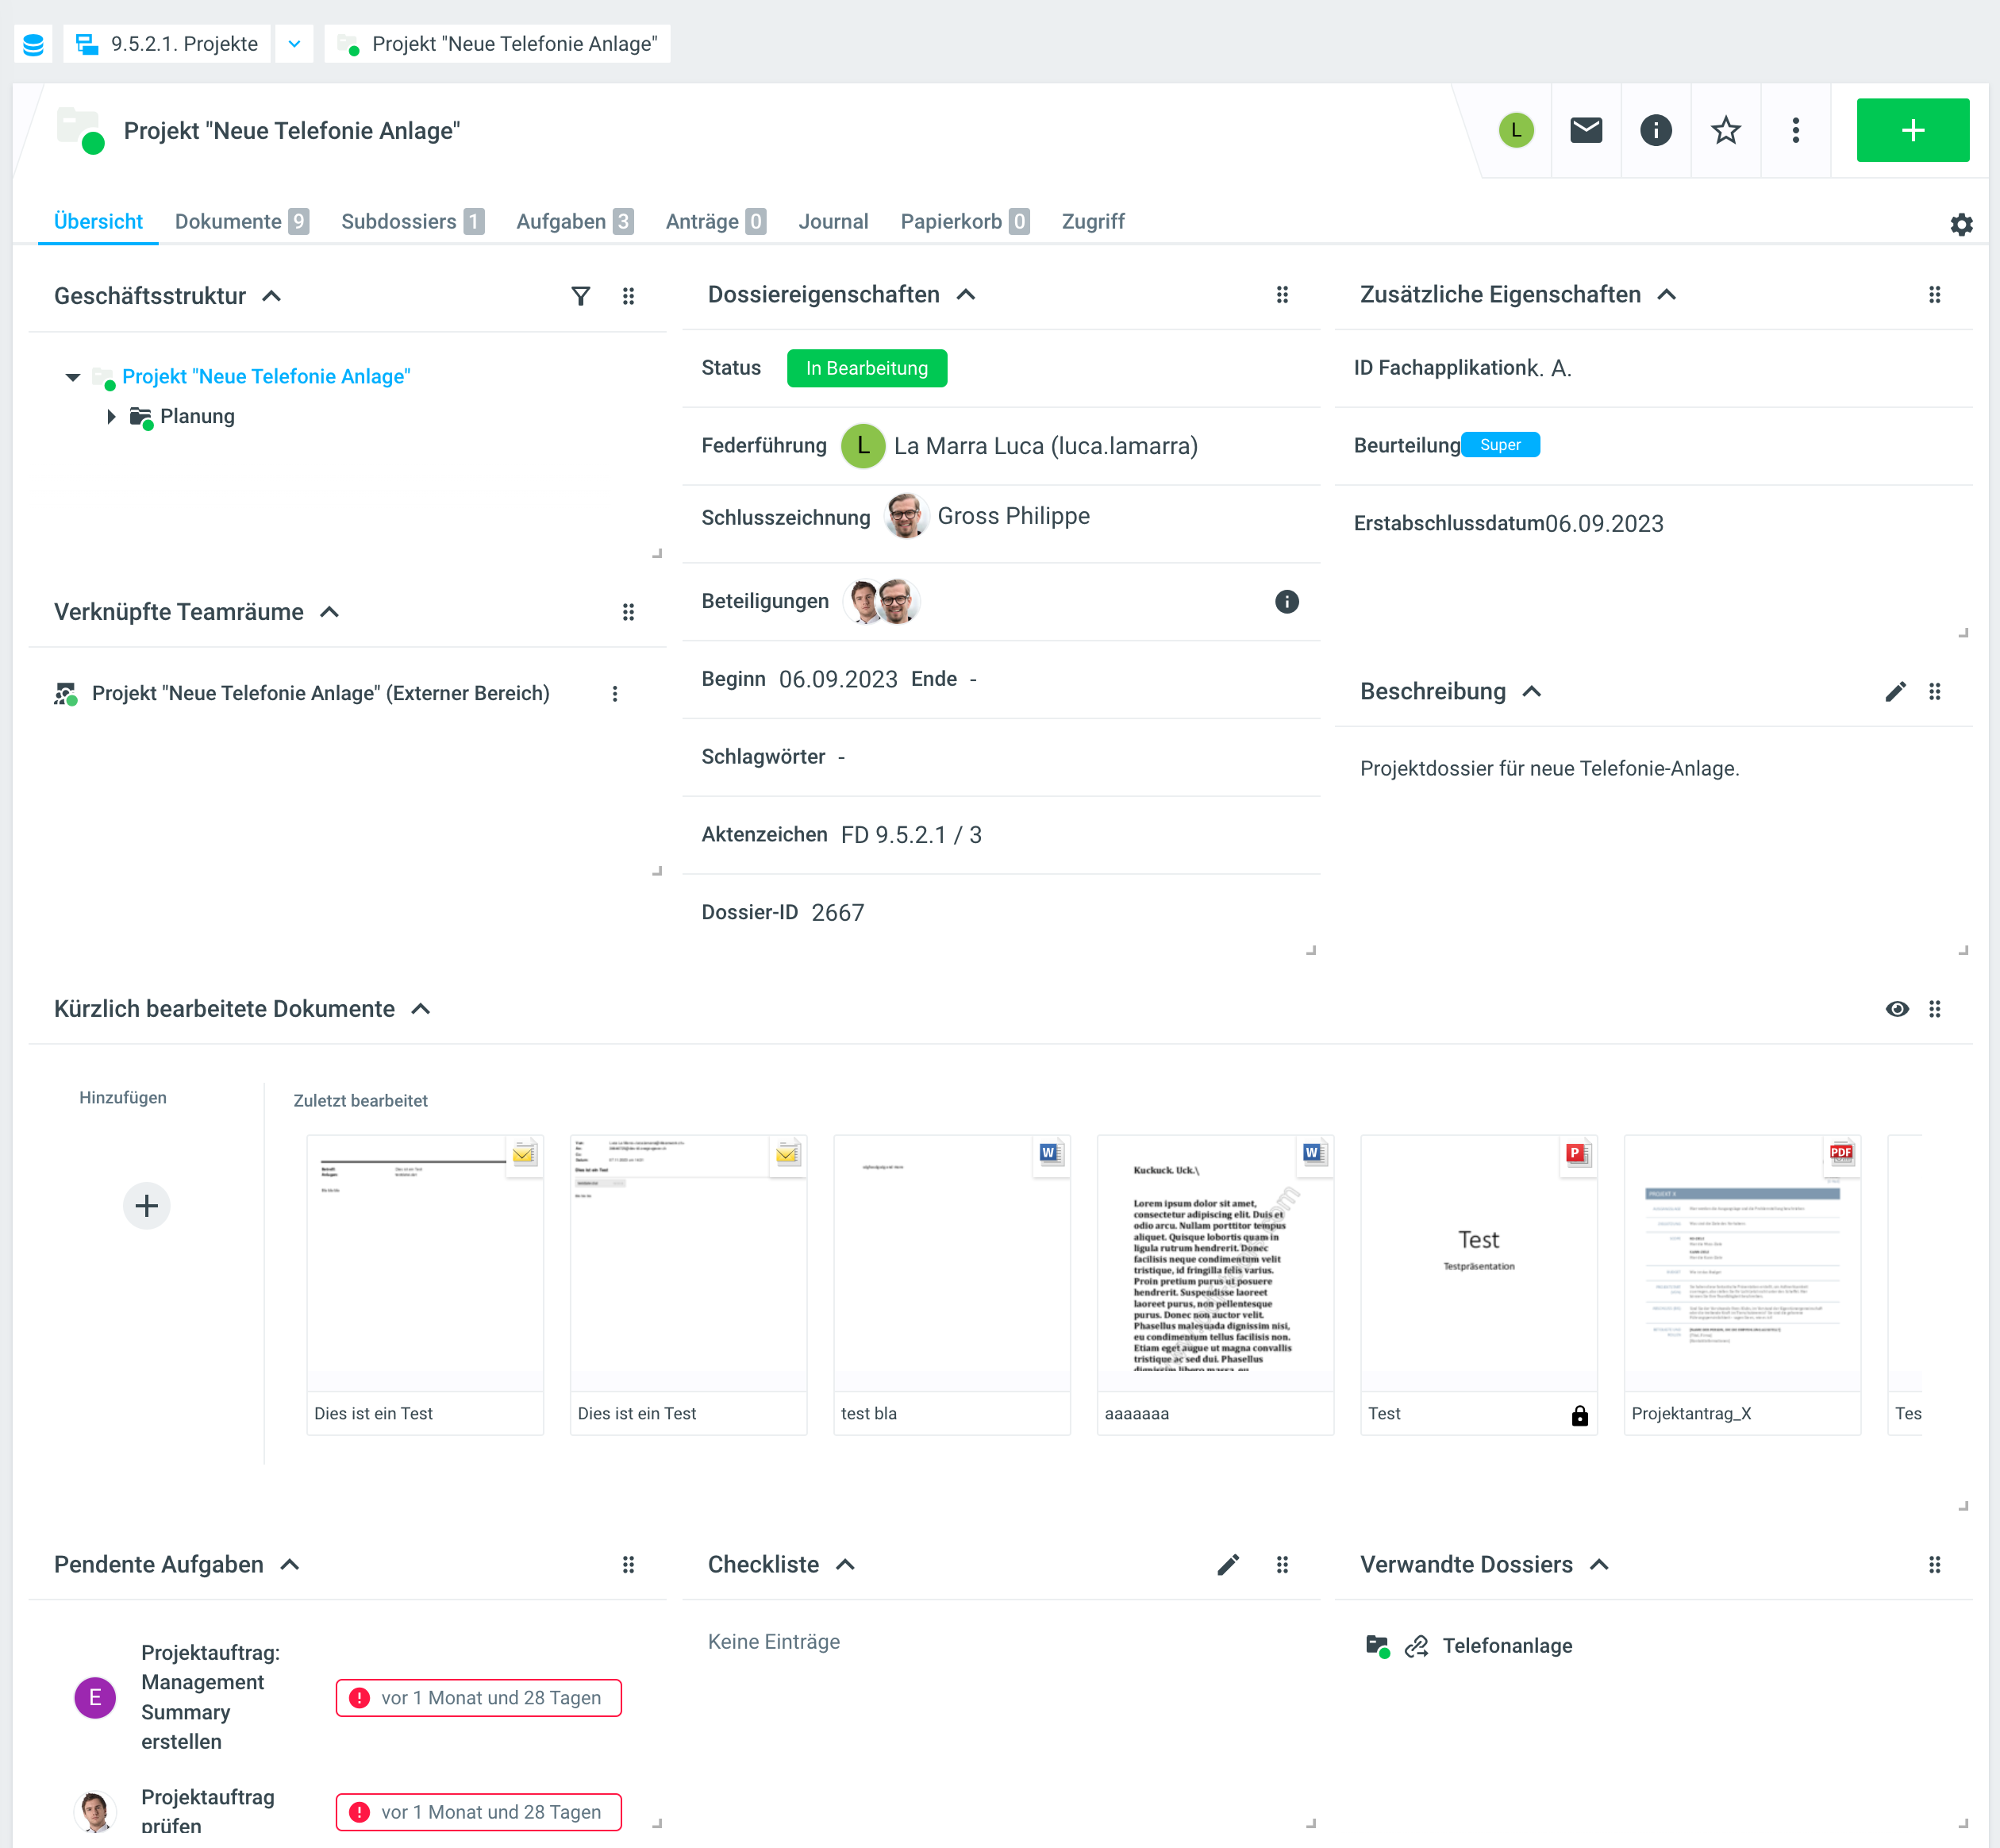
Task: Click the info icon next to Beteiligungen
Action: click(x=1287, y=601)
